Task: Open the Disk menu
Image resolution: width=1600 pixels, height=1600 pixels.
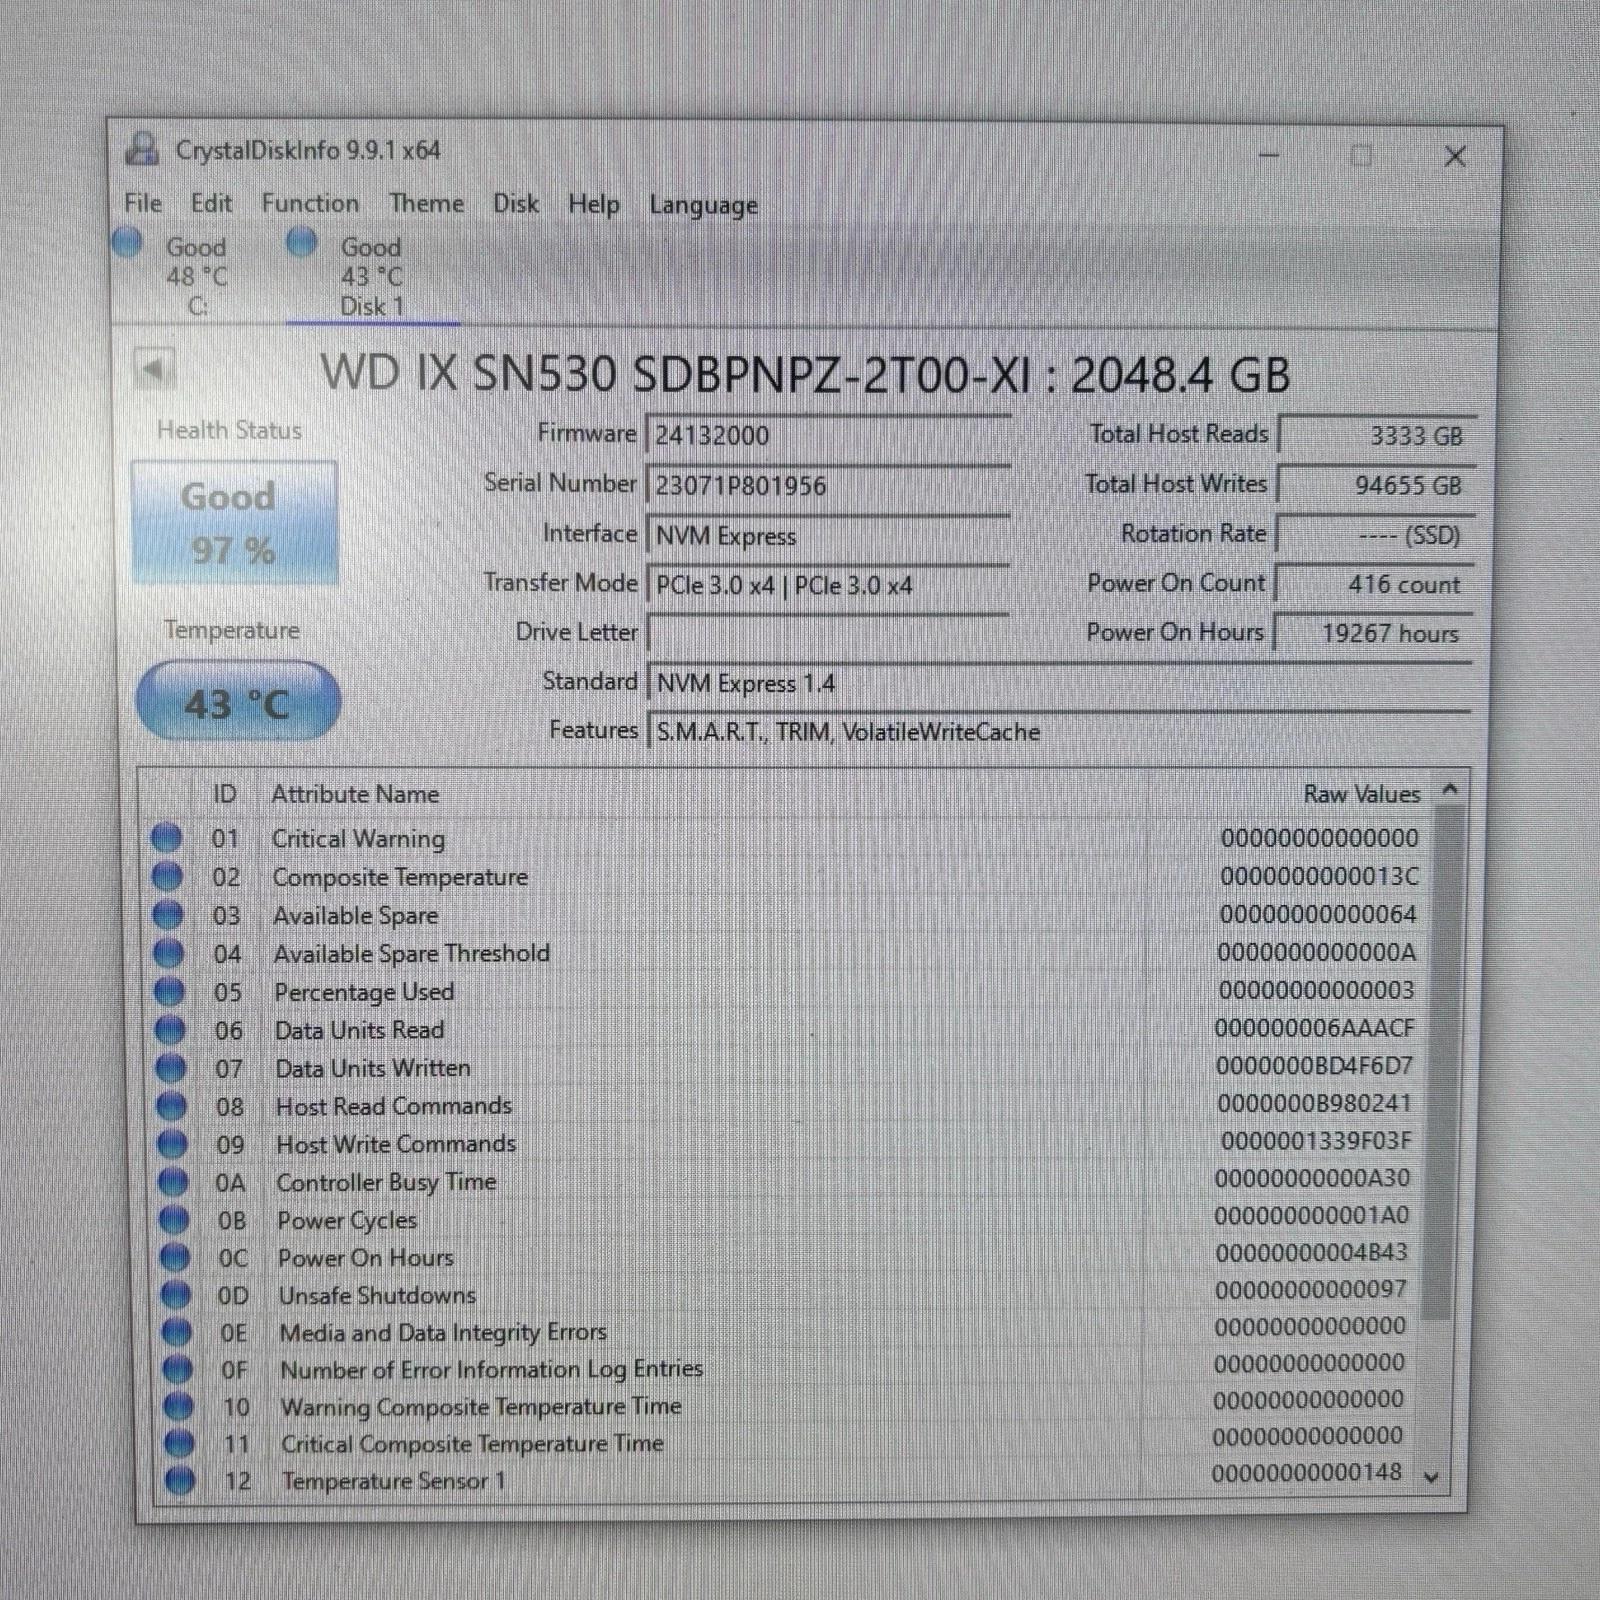Action: 516,203
